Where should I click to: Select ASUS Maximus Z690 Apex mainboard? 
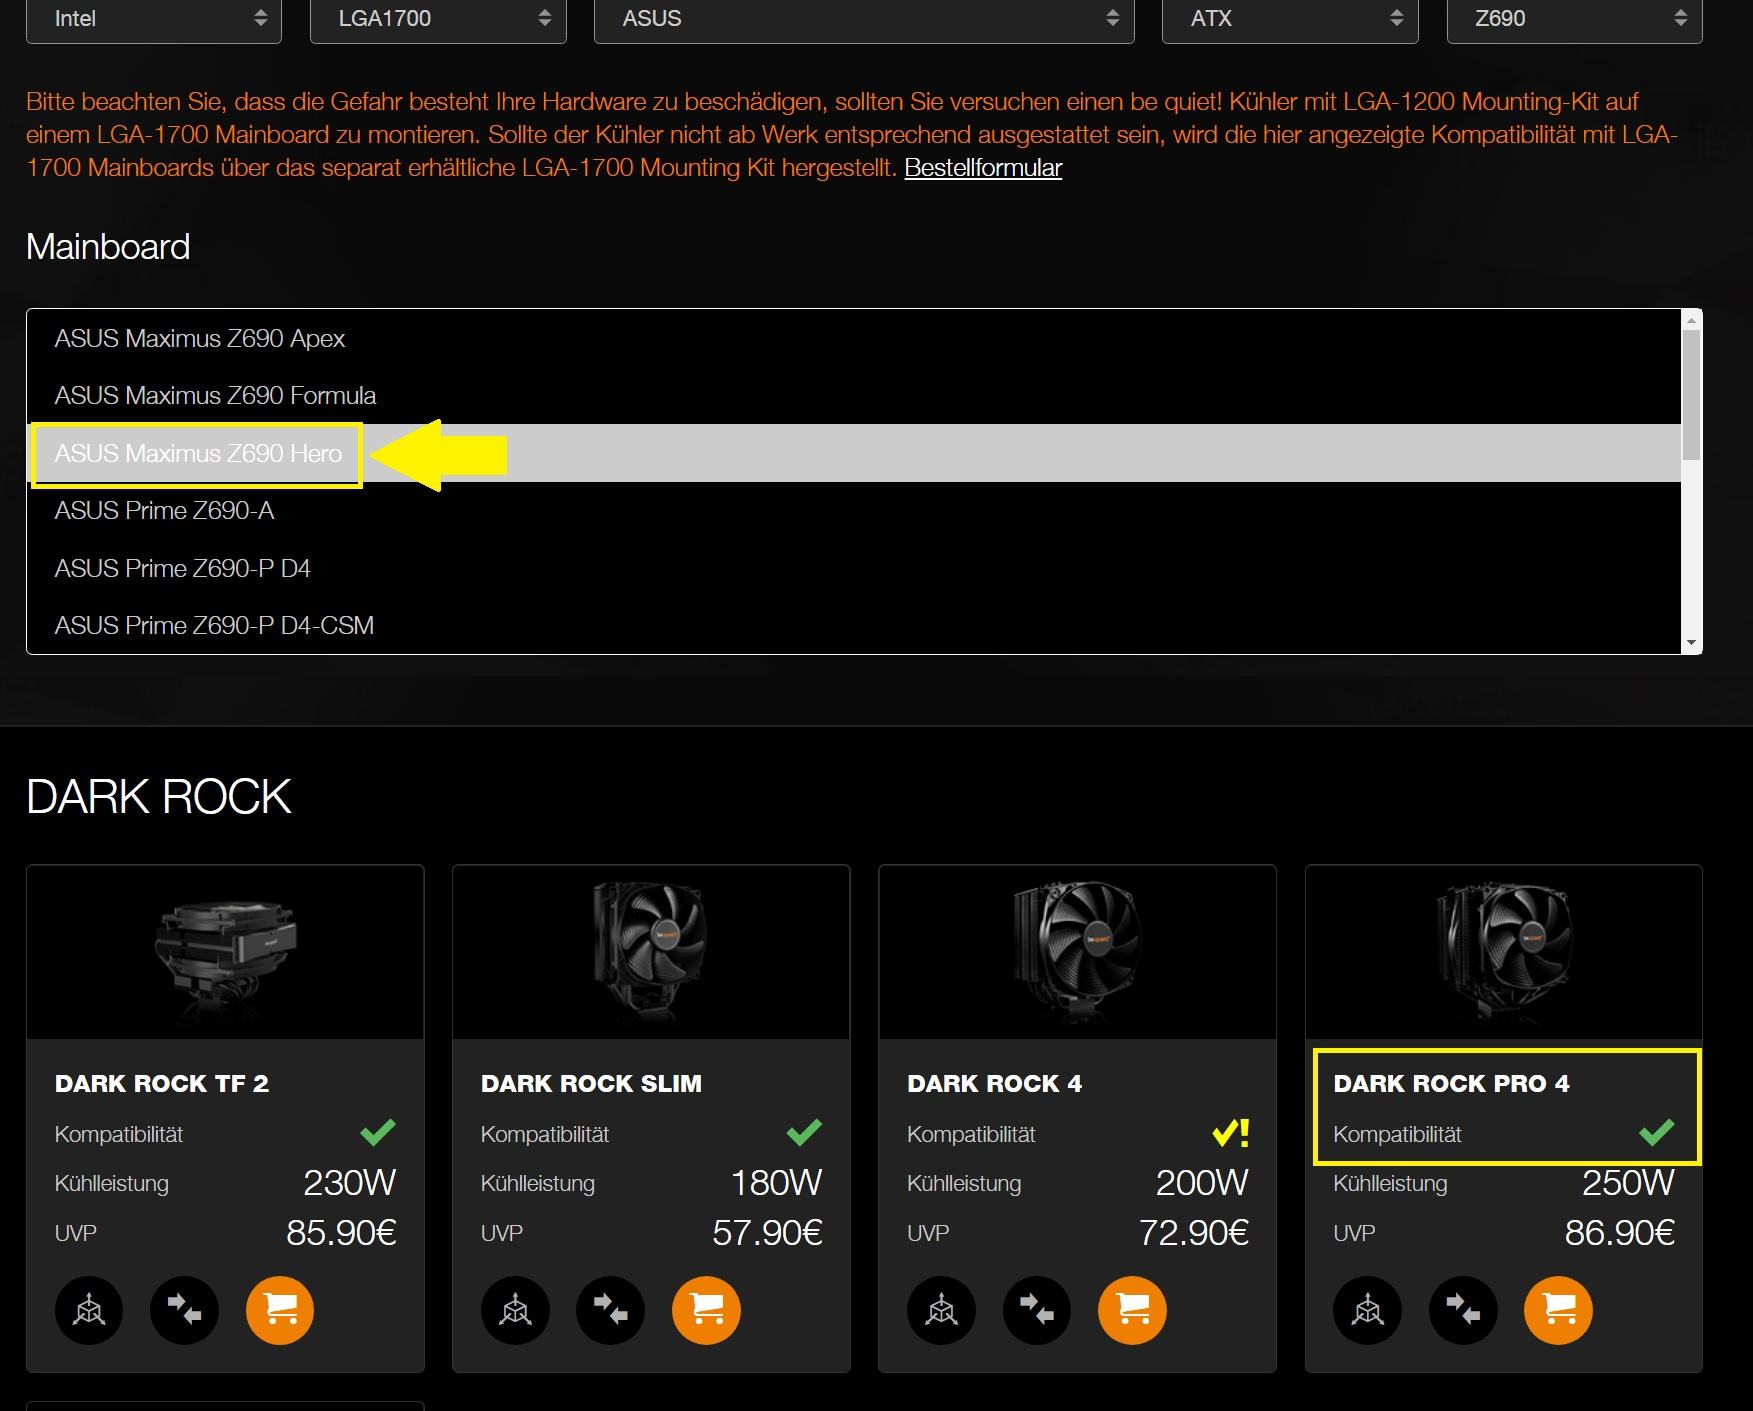click(854, 338)
